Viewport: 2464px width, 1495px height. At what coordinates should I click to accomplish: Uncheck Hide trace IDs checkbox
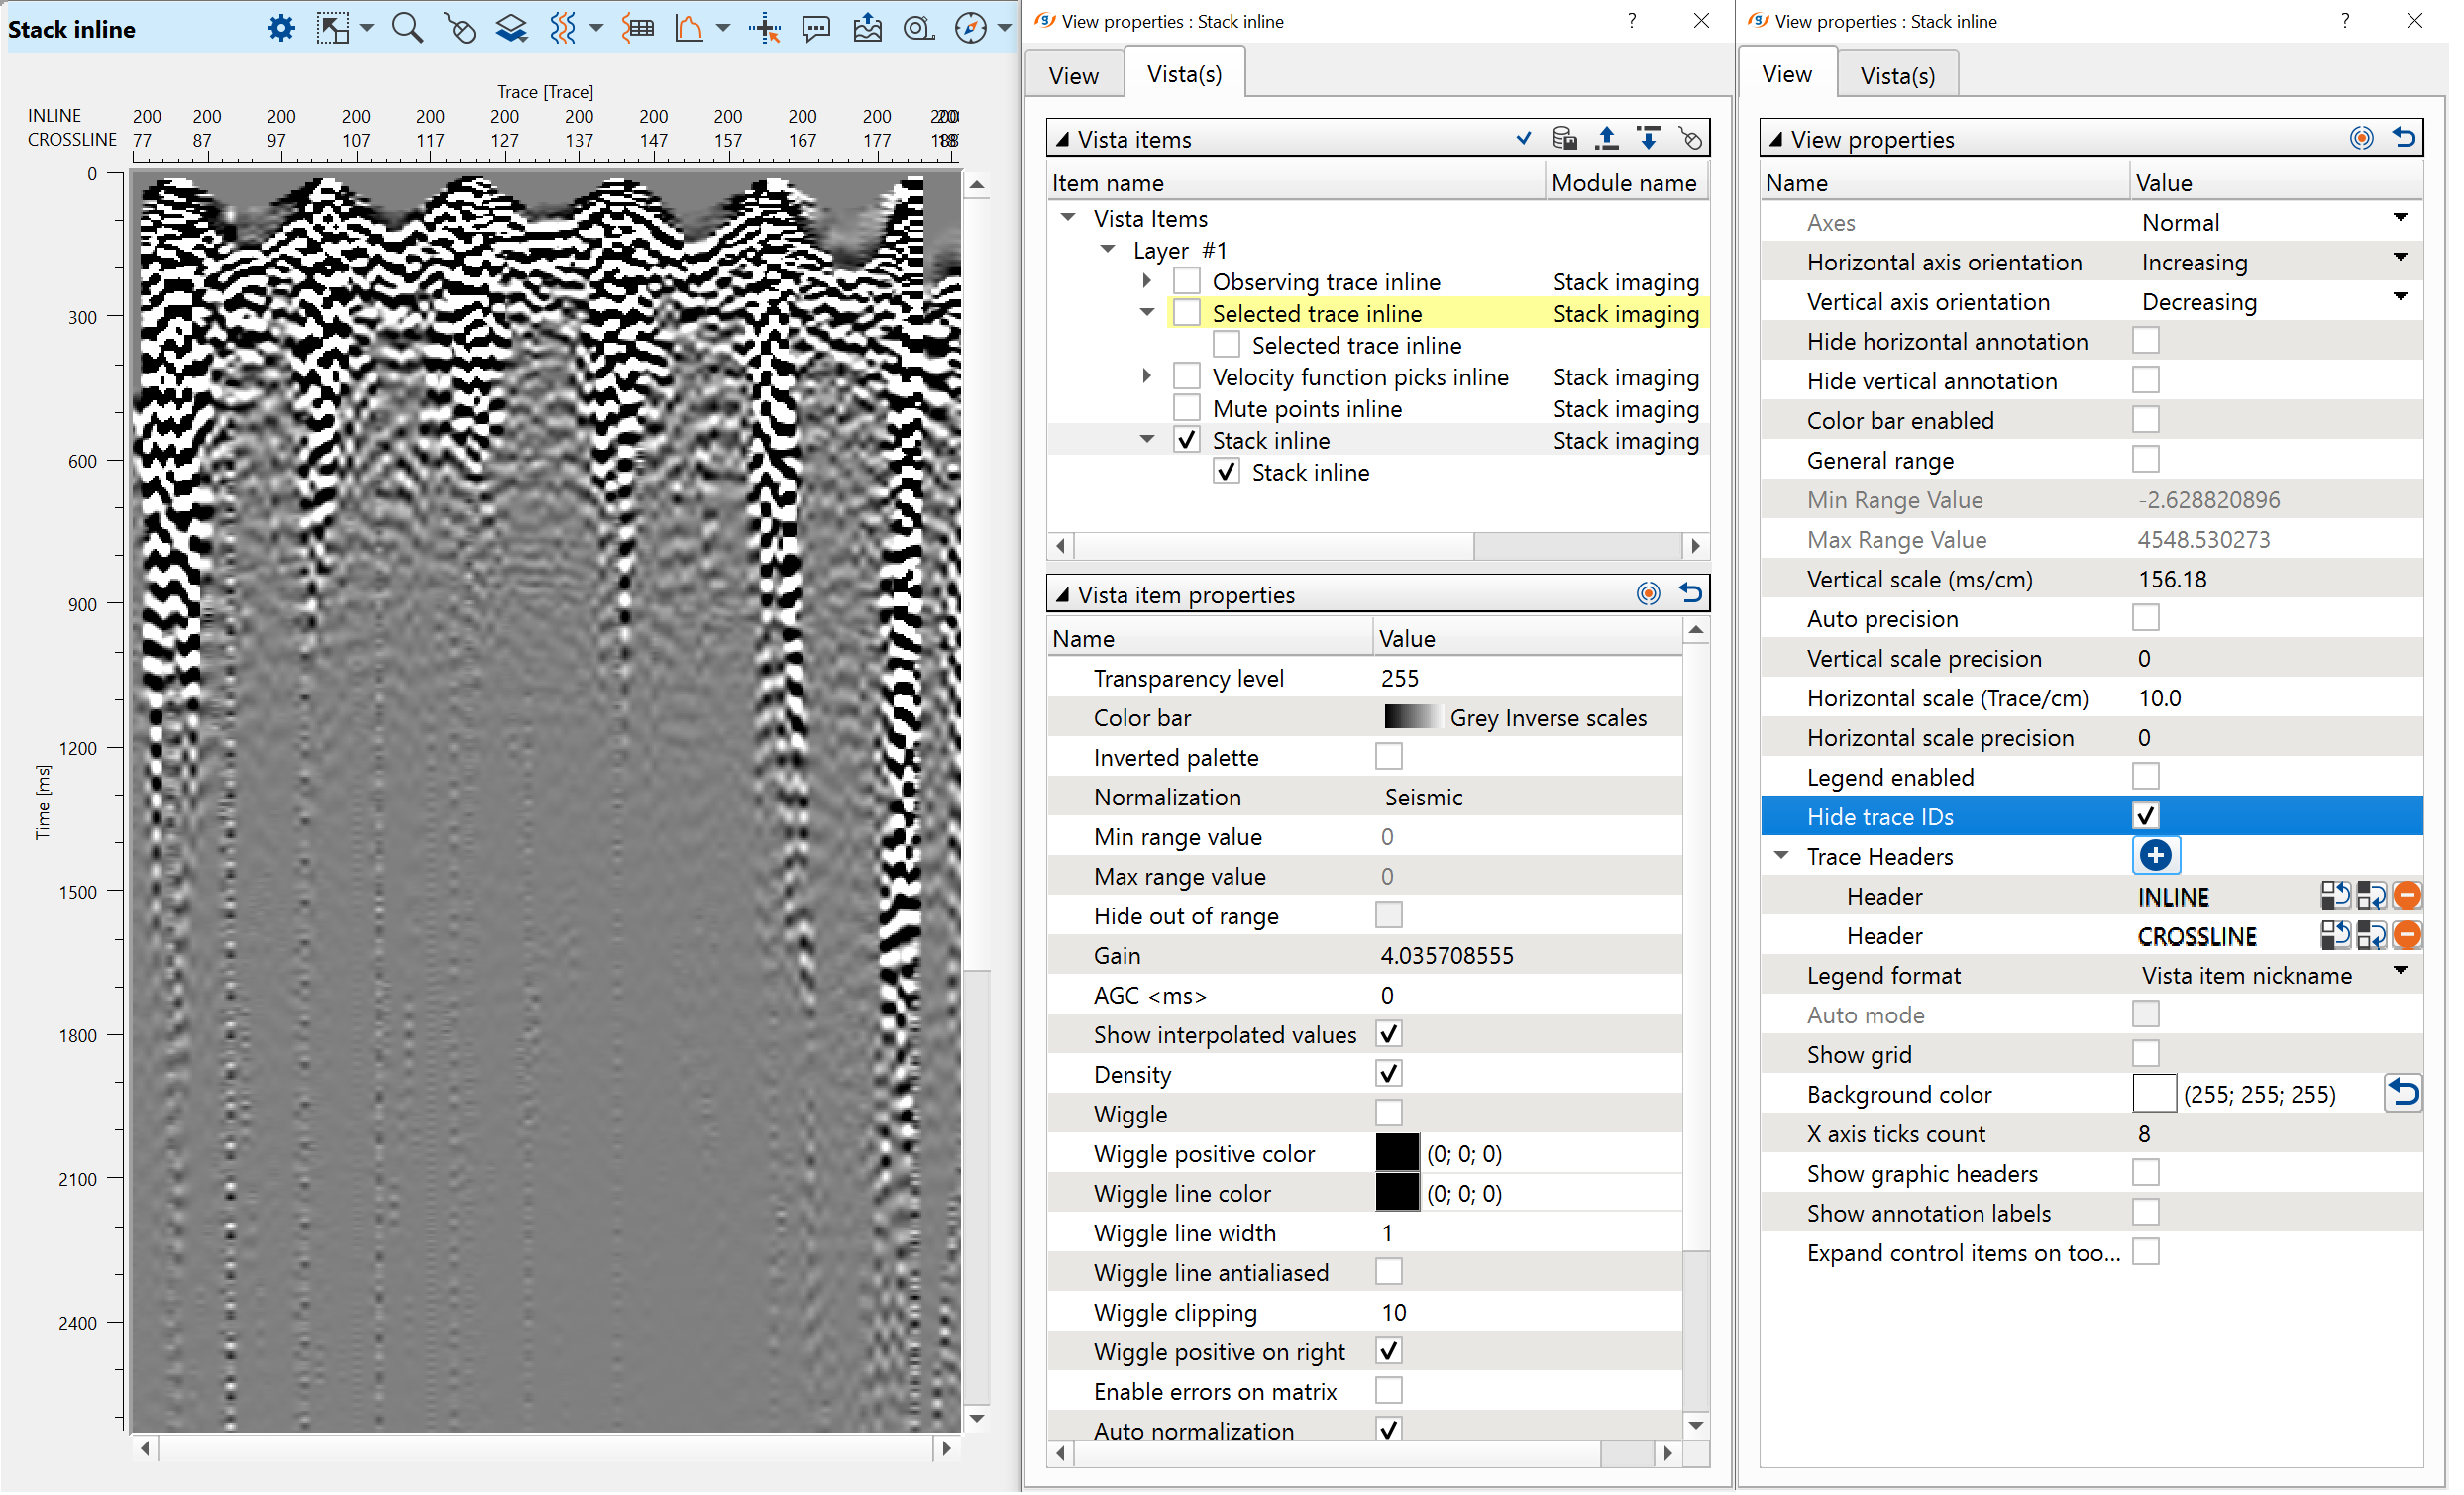pos(2145,816)
